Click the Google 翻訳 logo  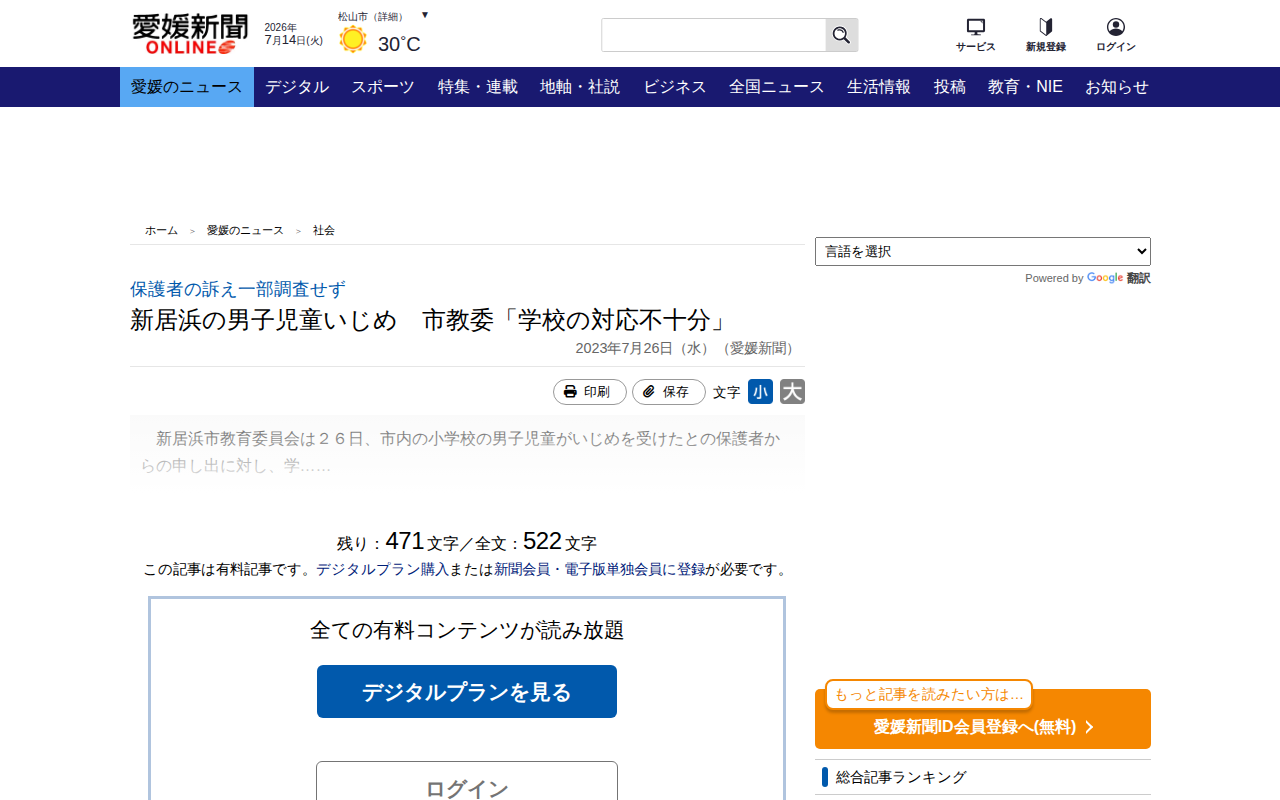(x=1118, y=278)
